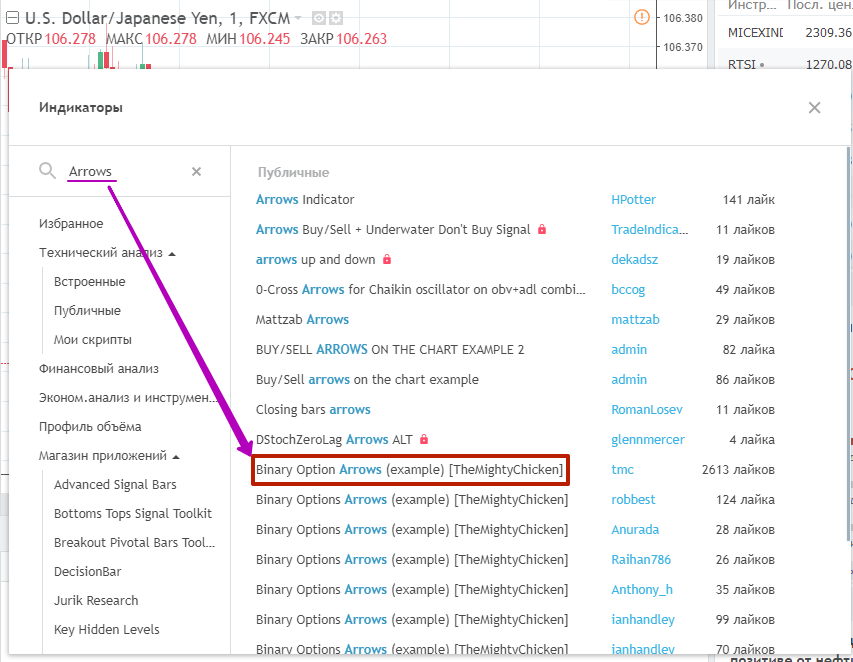
Task: Add Binary Option Arrows [TheMightyChicken] by tmc
Action: point(409,470)
